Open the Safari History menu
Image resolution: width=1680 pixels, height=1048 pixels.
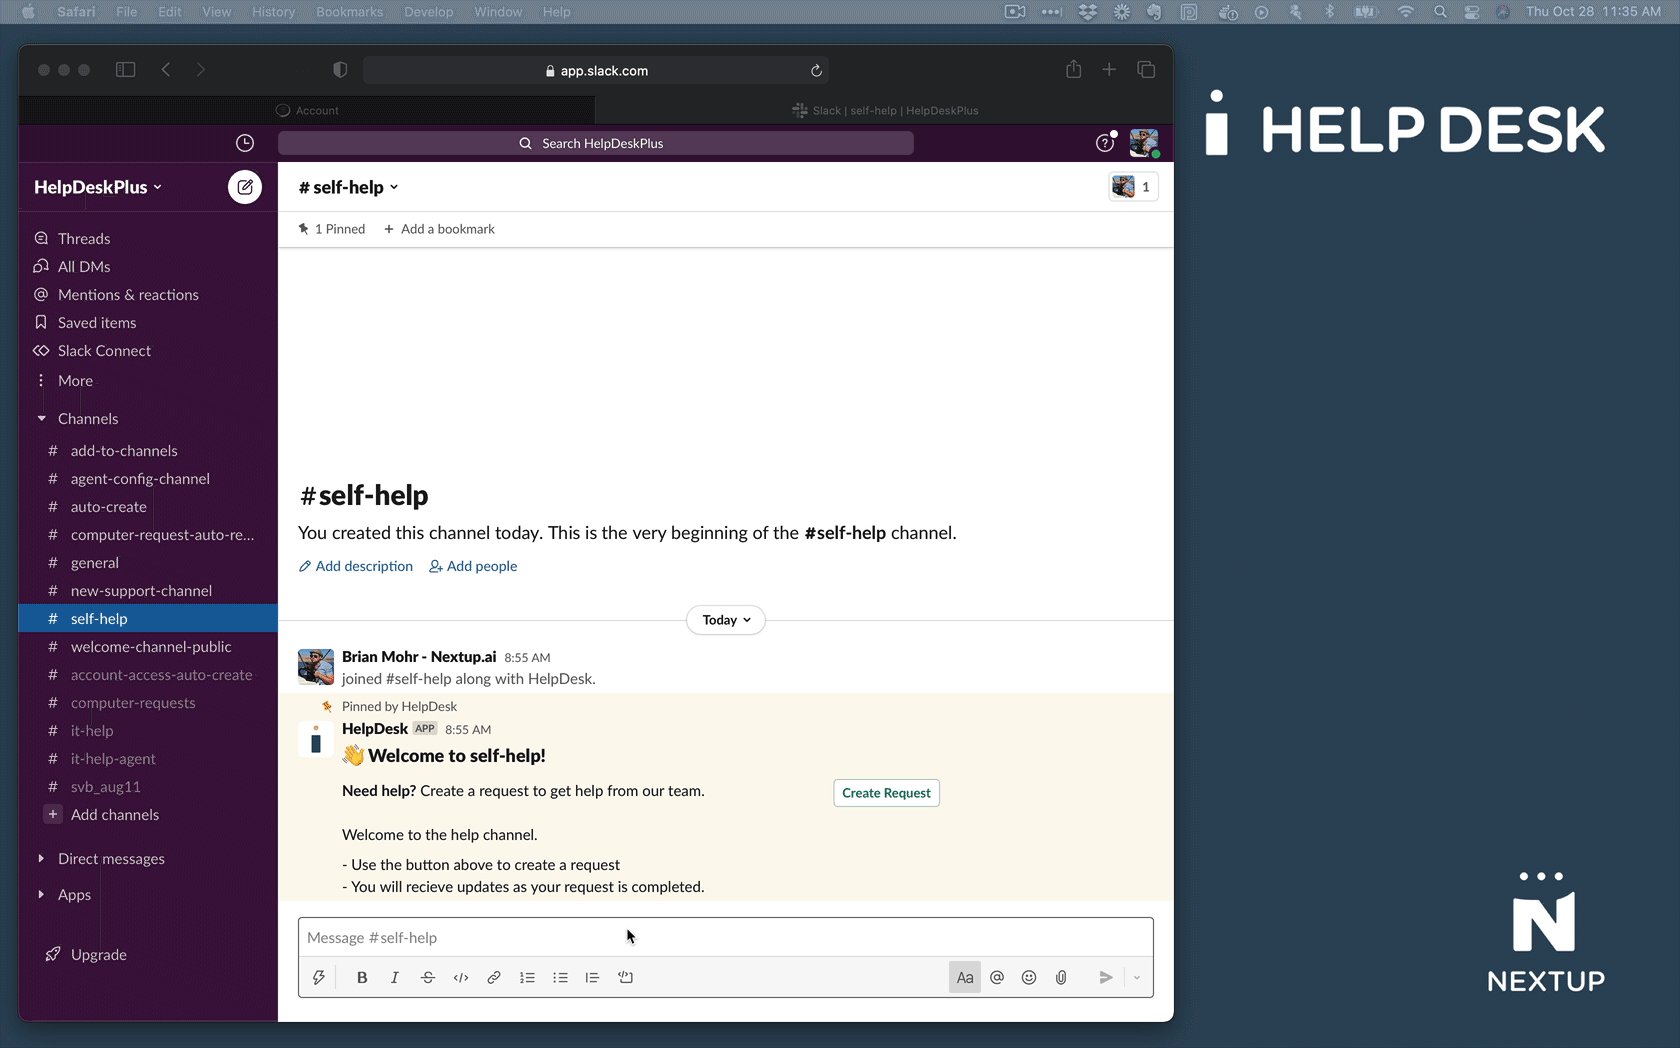273,12
